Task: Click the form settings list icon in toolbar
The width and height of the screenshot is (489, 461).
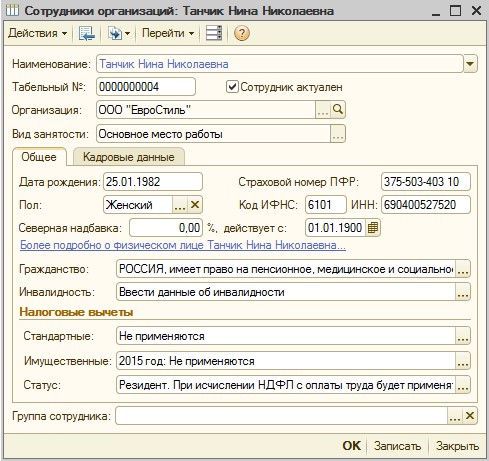Action: (x=214, y=33)
